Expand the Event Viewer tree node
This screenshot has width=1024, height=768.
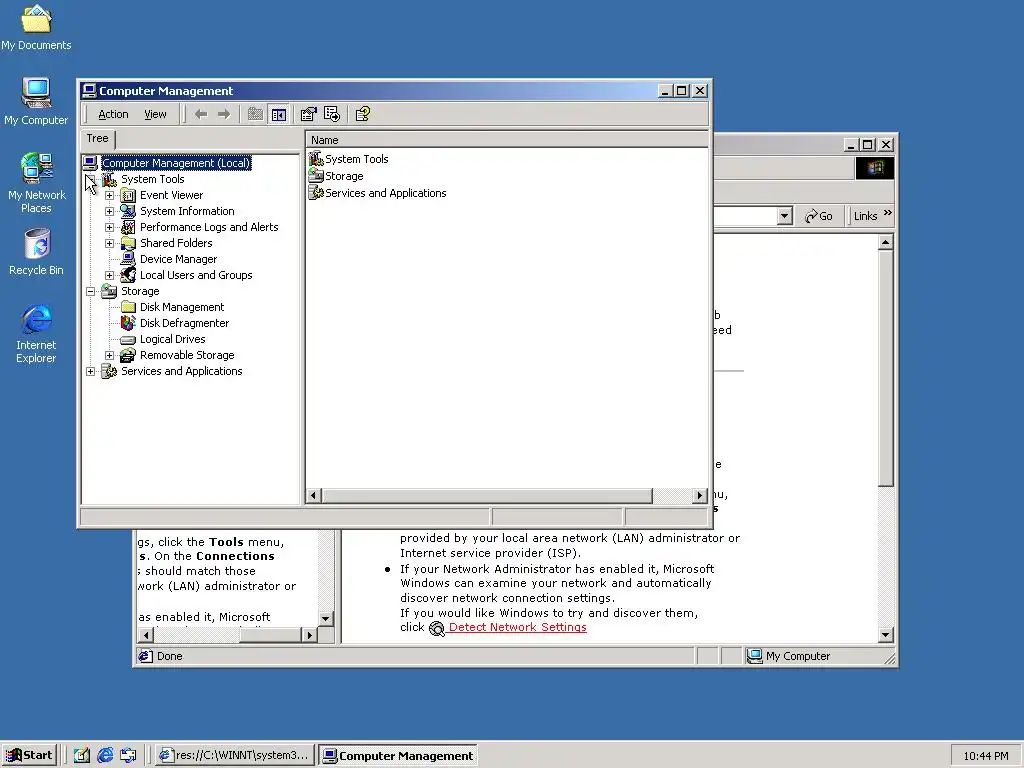pos(110,195)
